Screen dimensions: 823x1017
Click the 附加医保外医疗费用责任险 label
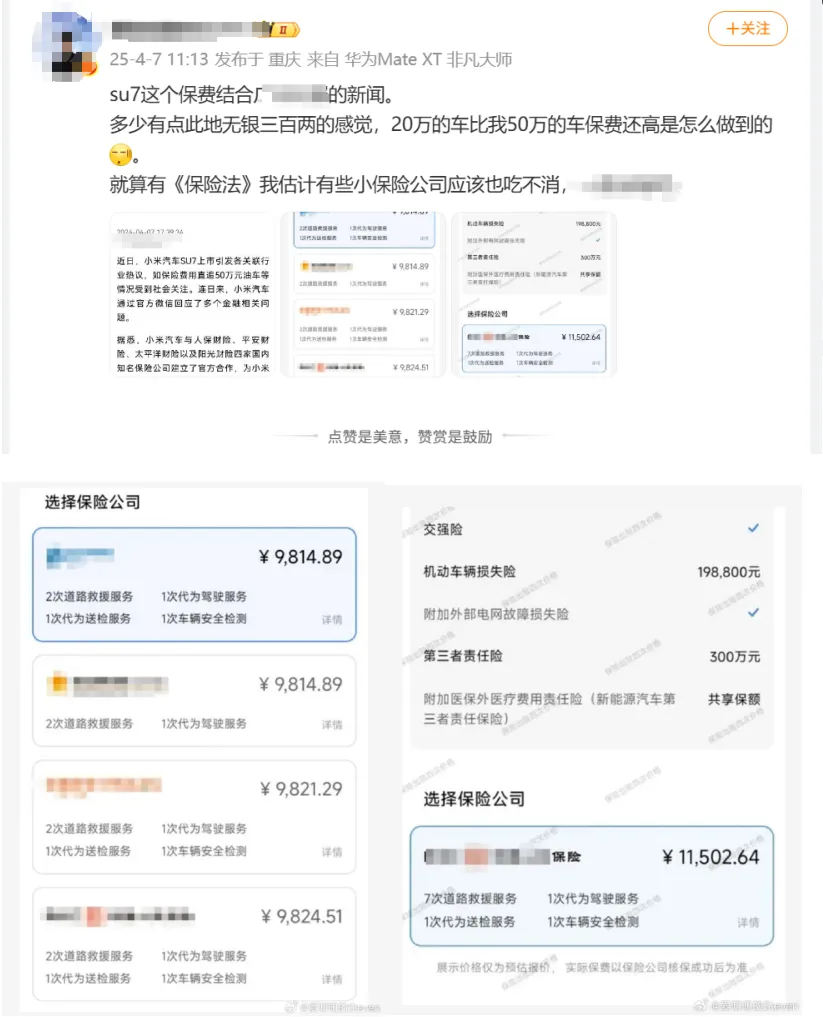tap(549, 708)
